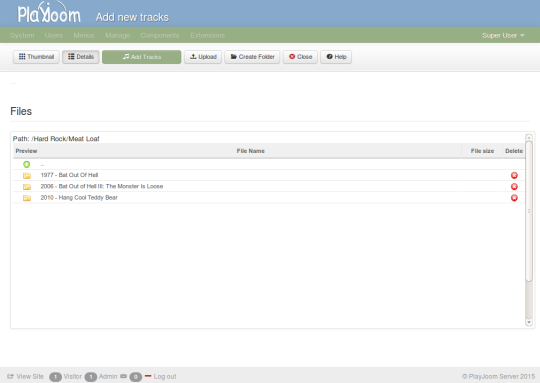Click the Upload button

coord(203,57)
